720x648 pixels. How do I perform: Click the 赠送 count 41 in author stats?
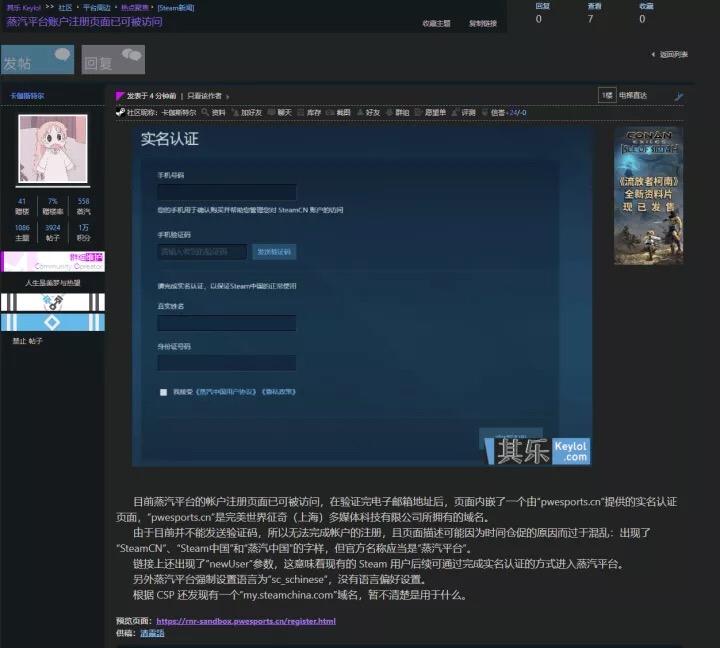(22, 206)
